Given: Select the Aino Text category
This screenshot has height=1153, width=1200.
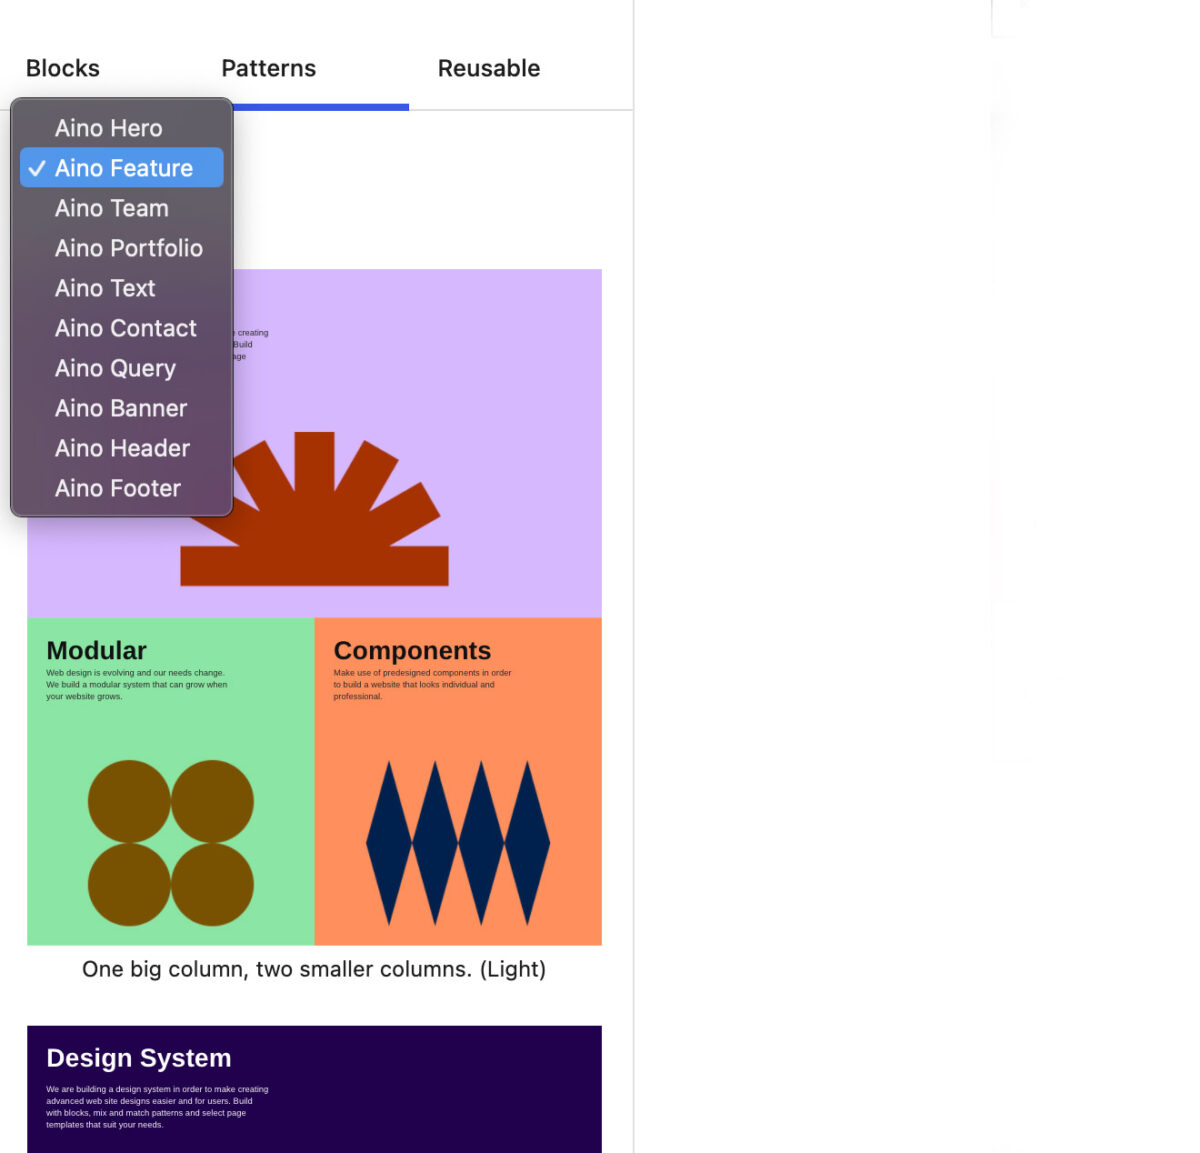Looking at the screenshot, I should click(x=105, y=288).
